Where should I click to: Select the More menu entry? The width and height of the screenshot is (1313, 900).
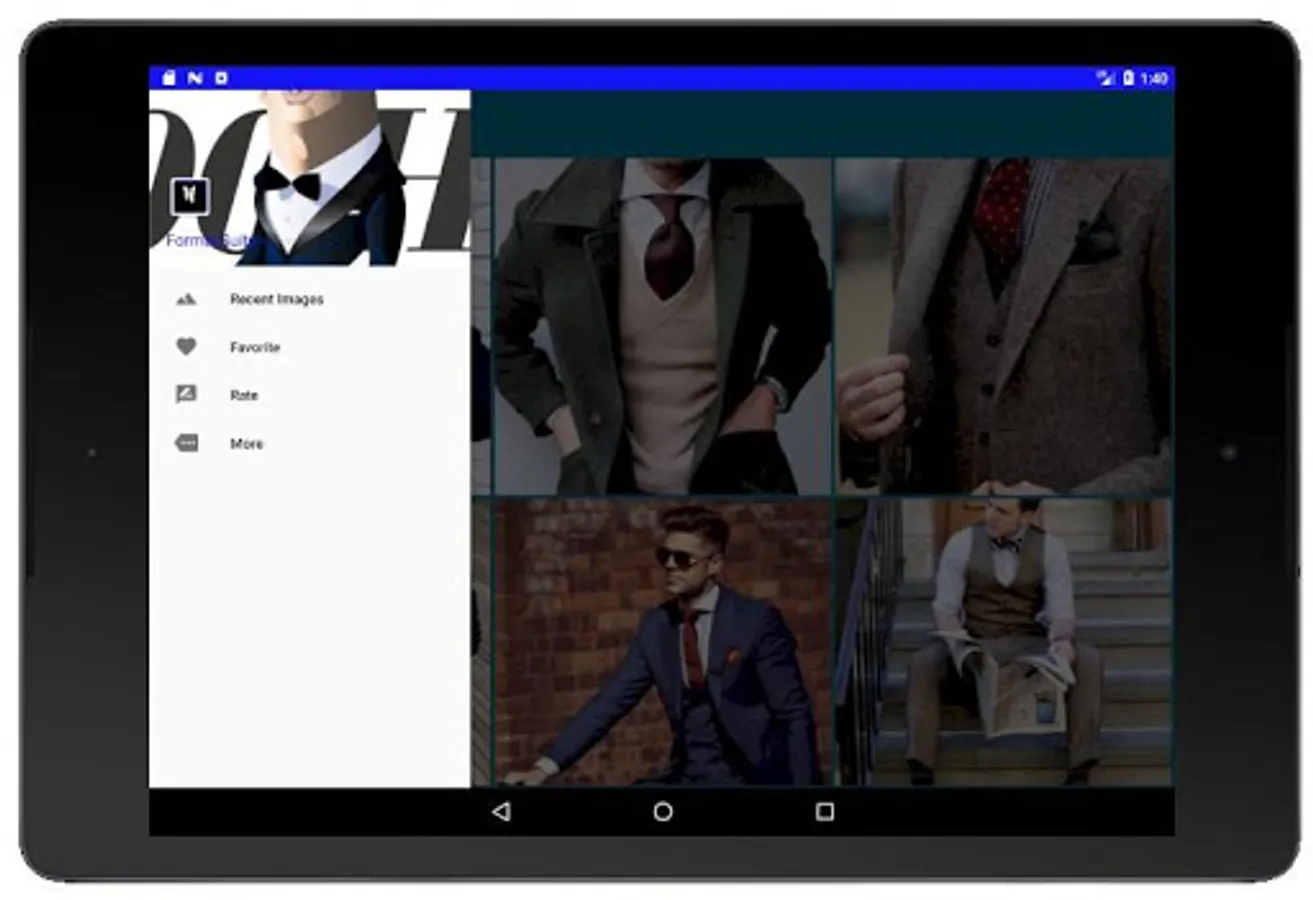(x=310, y=443)
